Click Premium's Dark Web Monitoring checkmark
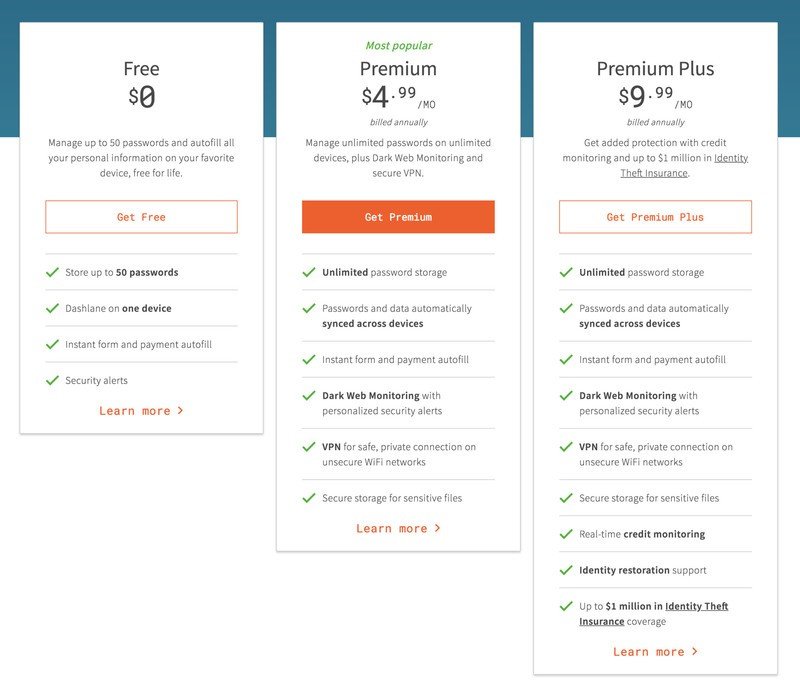This screenshot has width=800, height=688. pos(309,396)
